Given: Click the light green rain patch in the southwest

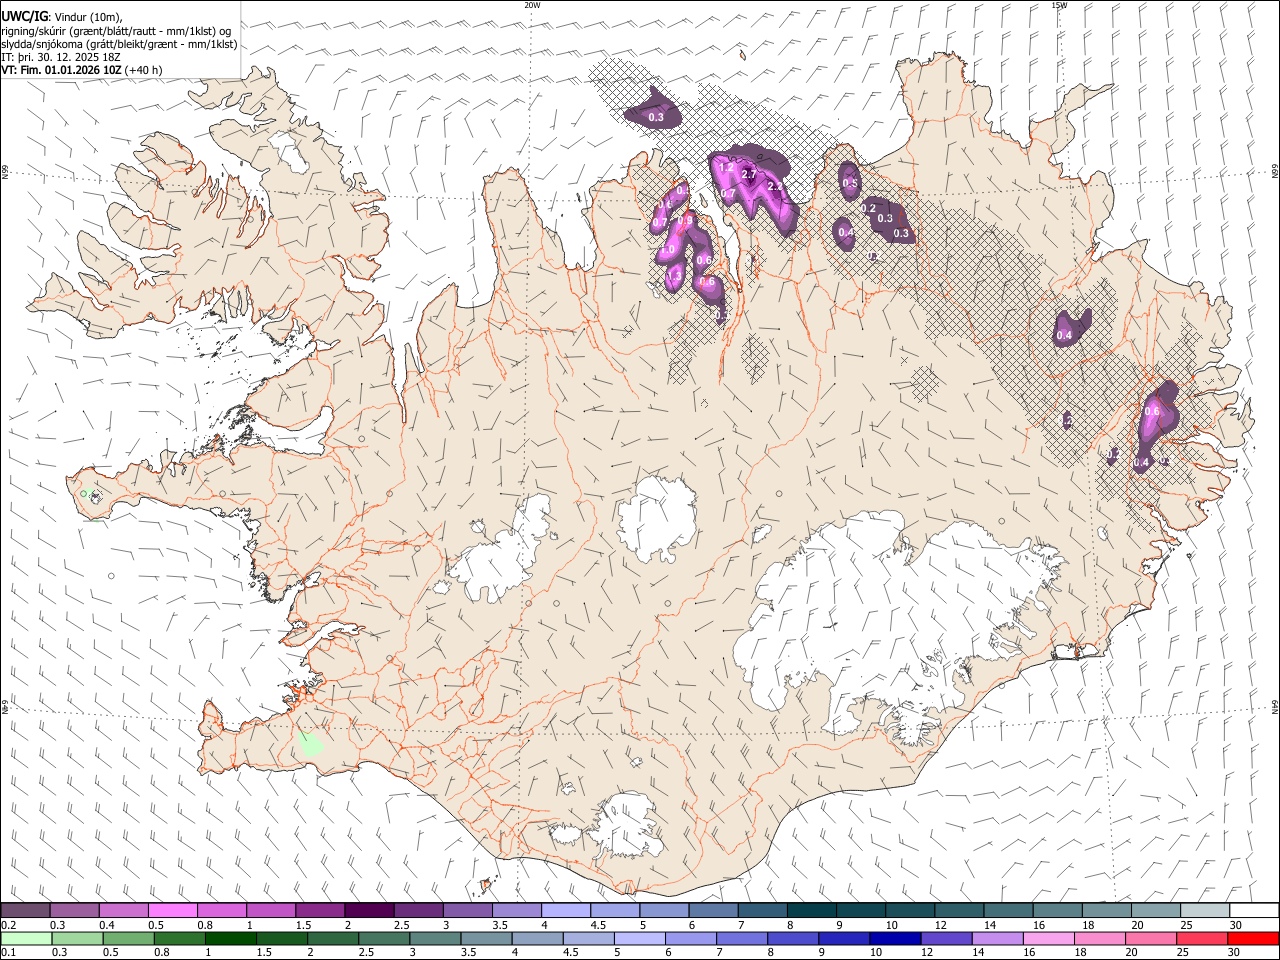Looking at the screenshot, I should tap(310, 743).
